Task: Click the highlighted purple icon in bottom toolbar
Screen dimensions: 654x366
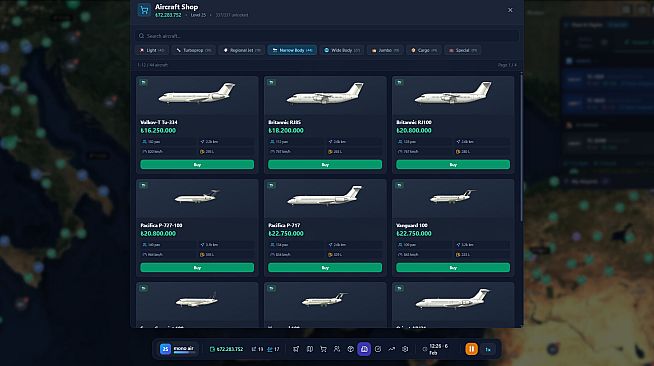Action: tap(364, 349)
